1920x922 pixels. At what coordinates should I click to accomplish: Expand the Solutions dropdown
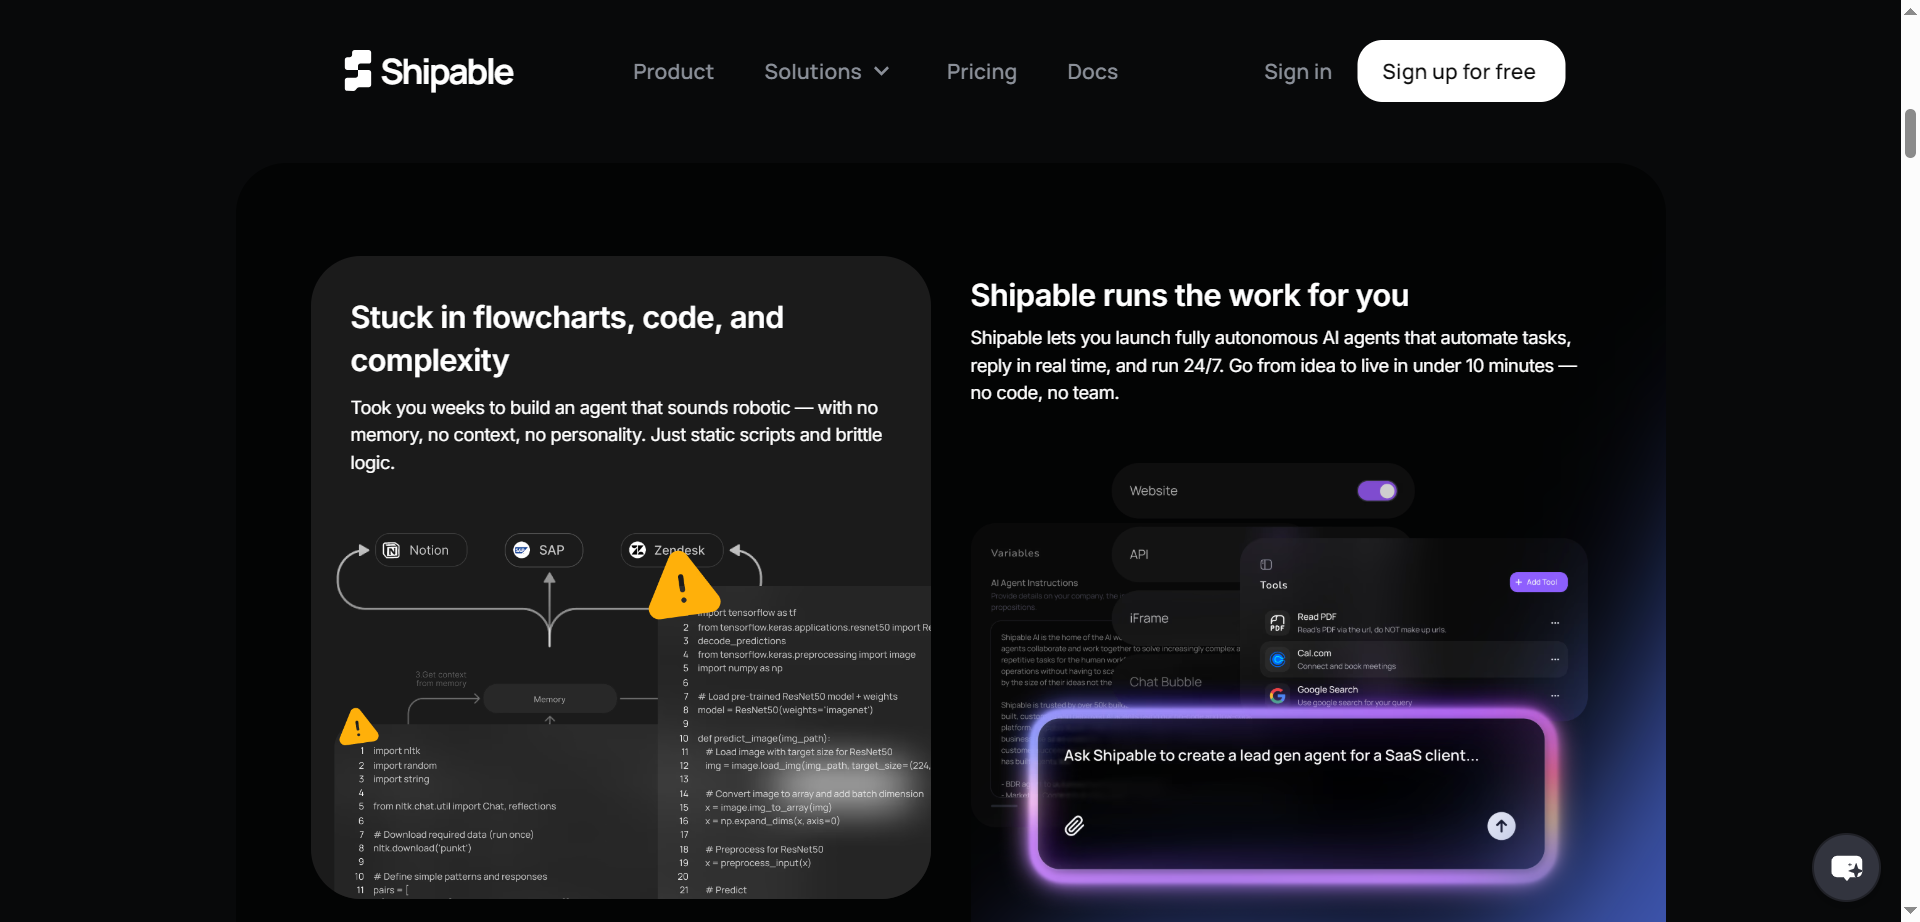tap(826, 72)
